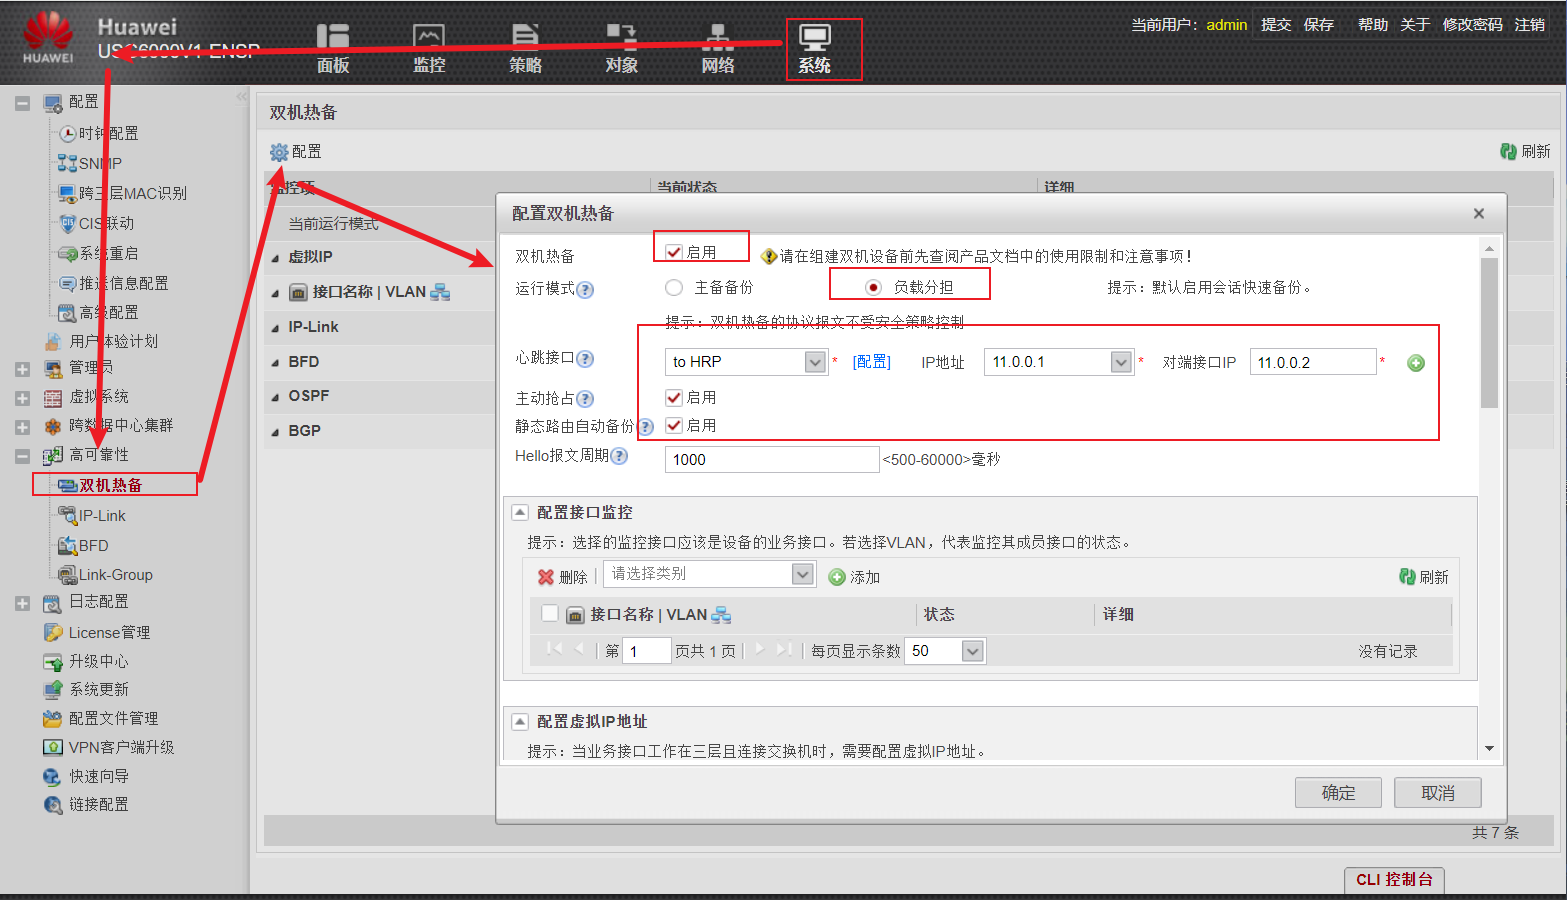1567x900 pixels.
Task: Click the 修改密码 change password link
Action: 1472,24
